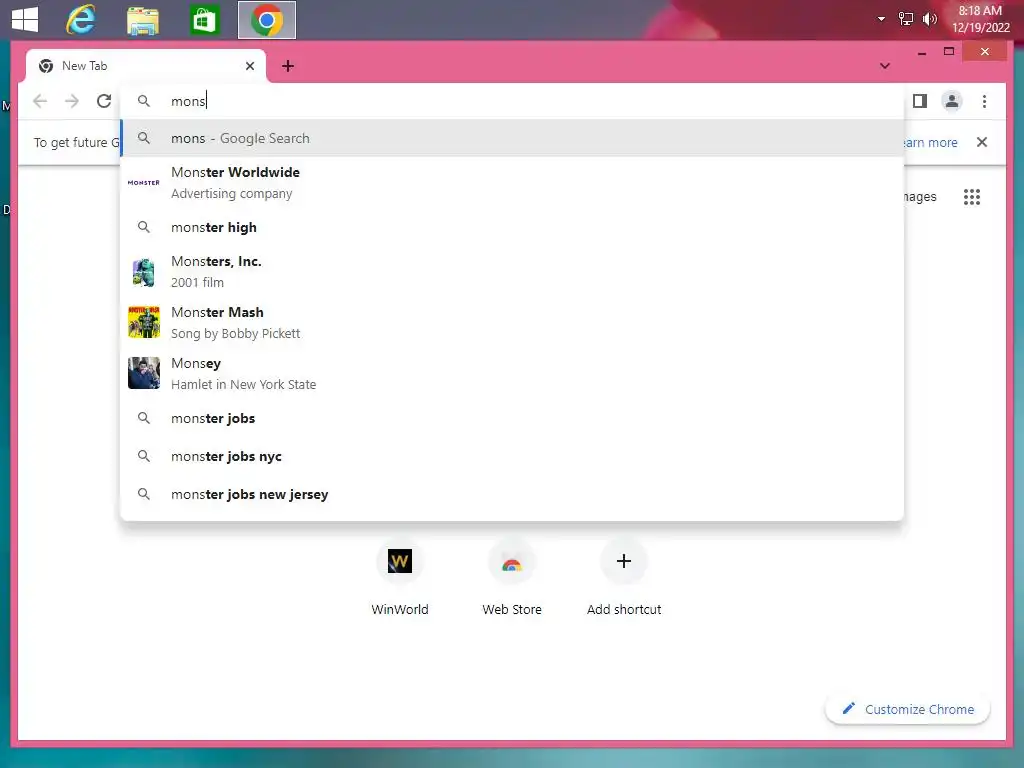Launch Internet Explorer from taskbar

point(81,20)
